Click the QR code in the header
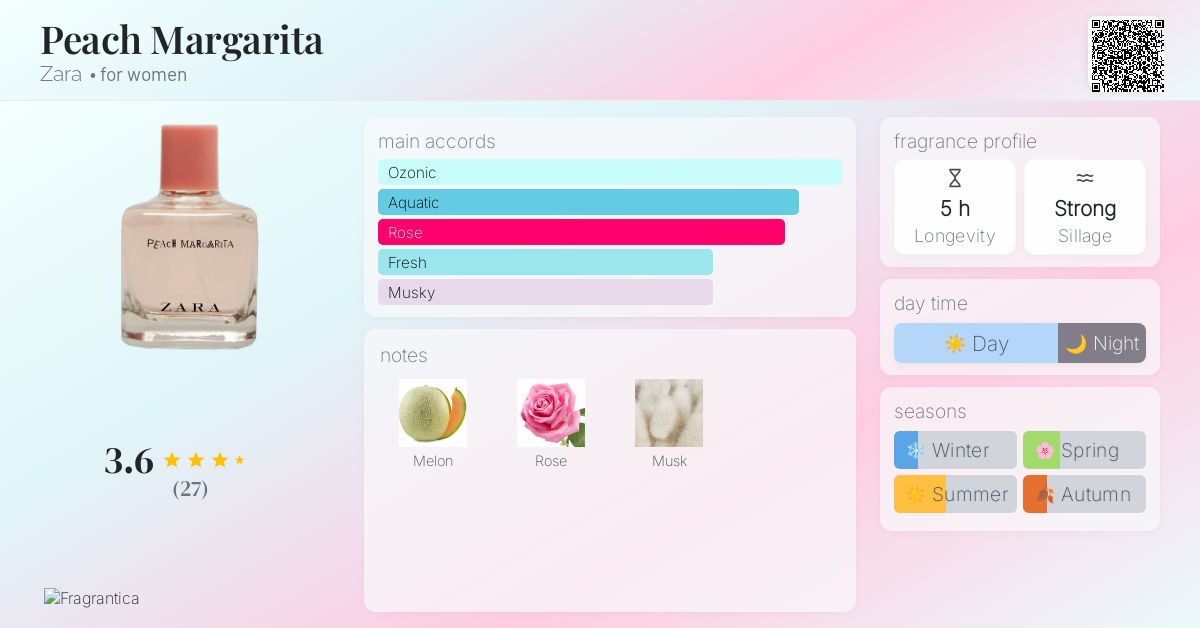Image resolution: width=1200 pixels, height=628 pixels. click(x=1127, y=56)
